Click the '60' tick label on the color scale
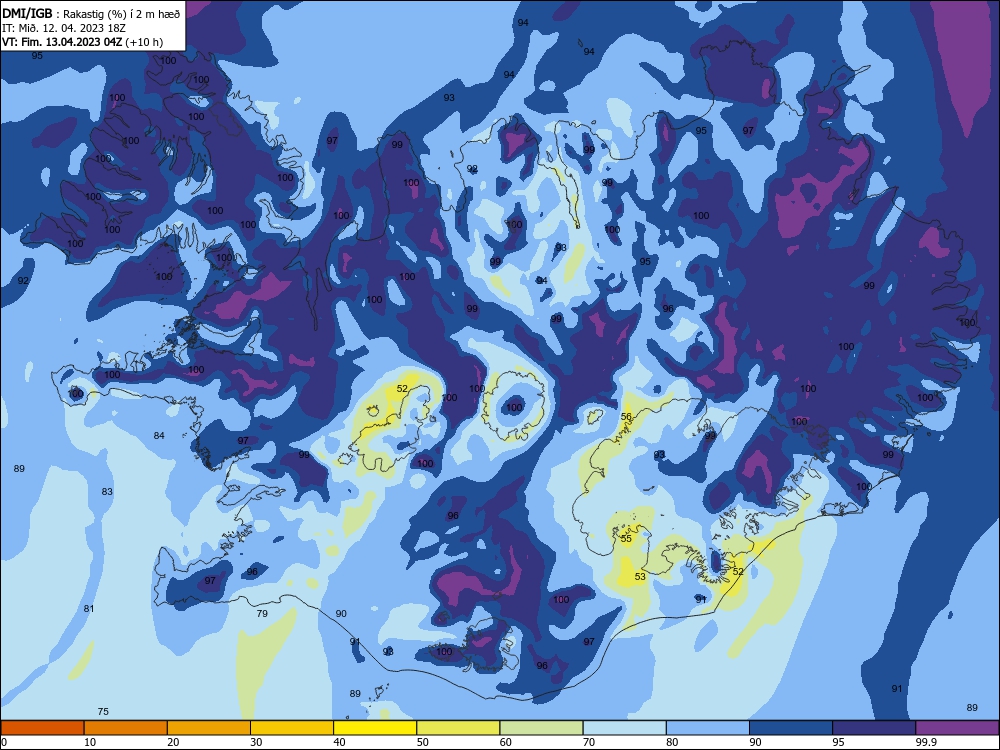This screenshot has width=1000, height=750. click(506, 742)
